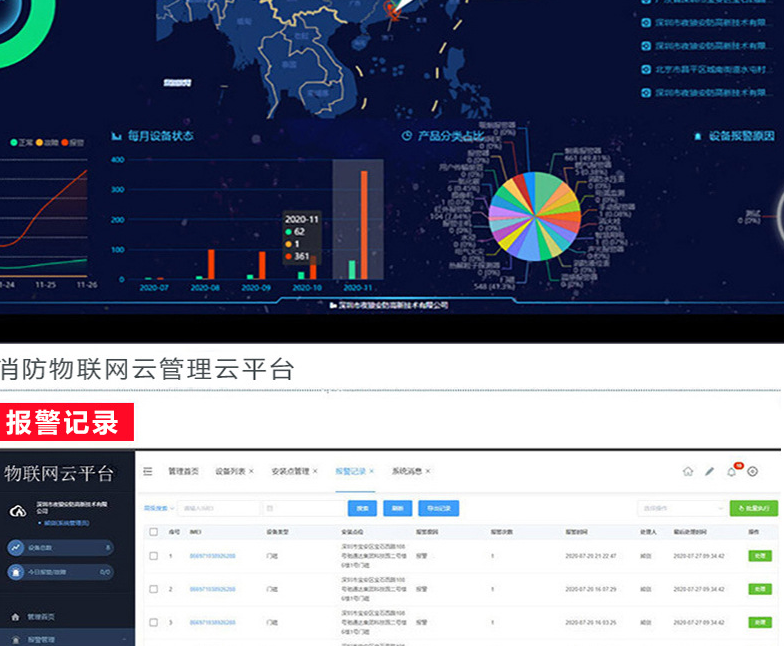Toggle 故障 yellow legend item

pos(47,142)
